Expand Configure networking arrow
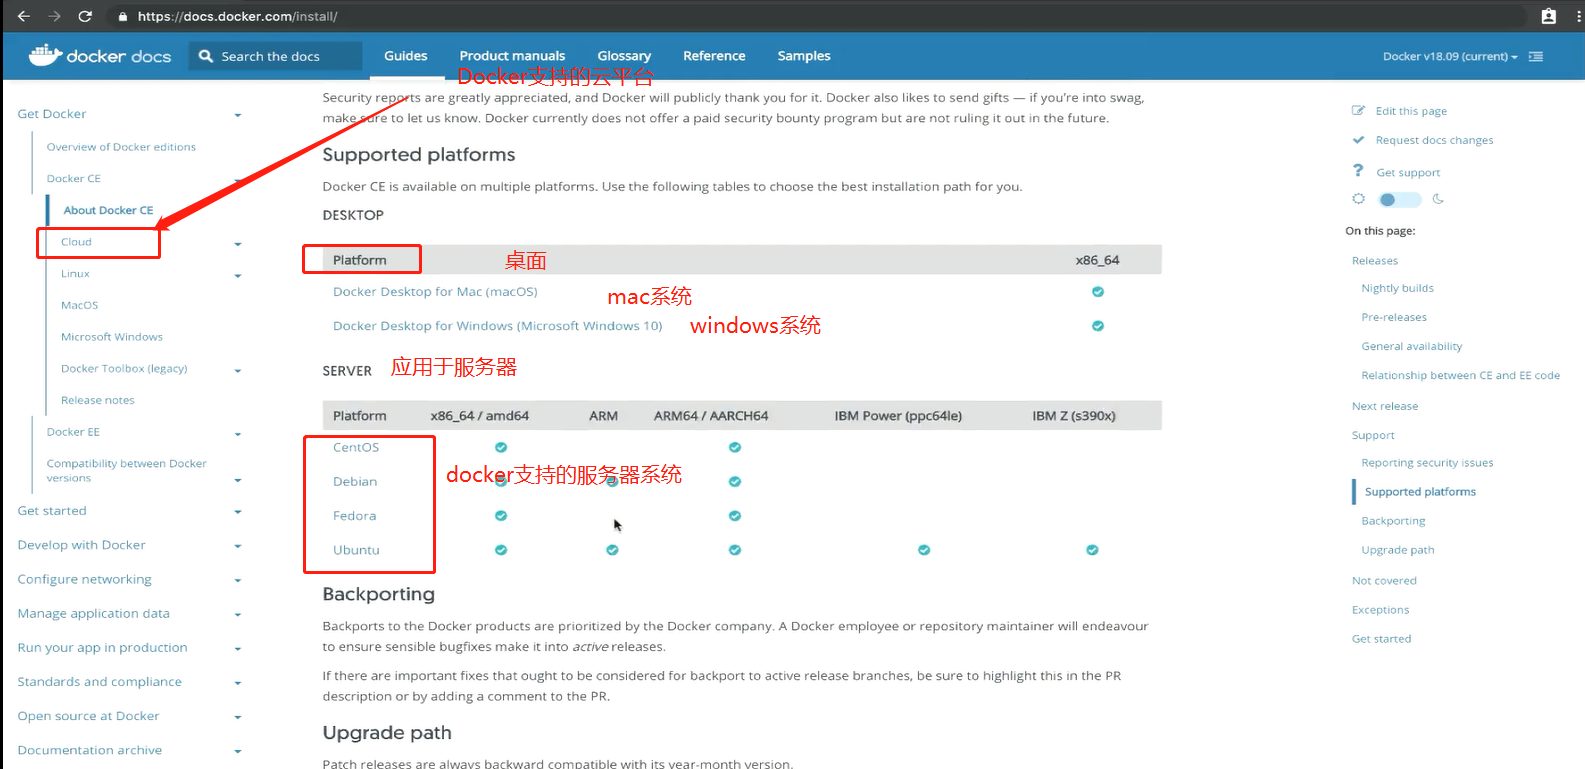 pyautogui.click(x=238, y=580)
